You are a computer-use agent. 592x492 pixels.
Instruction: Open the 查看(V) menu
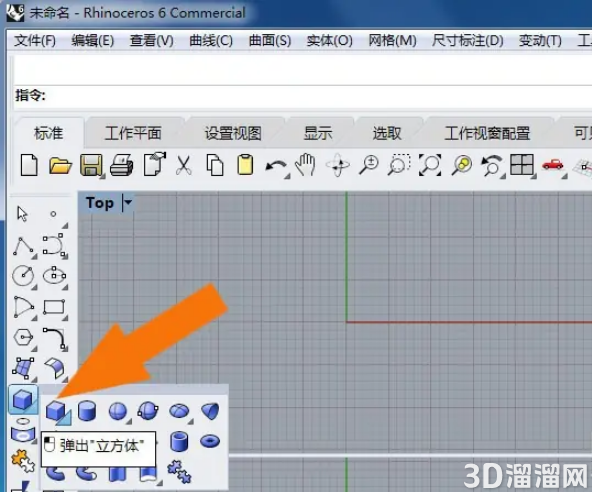tap(151, 40)
